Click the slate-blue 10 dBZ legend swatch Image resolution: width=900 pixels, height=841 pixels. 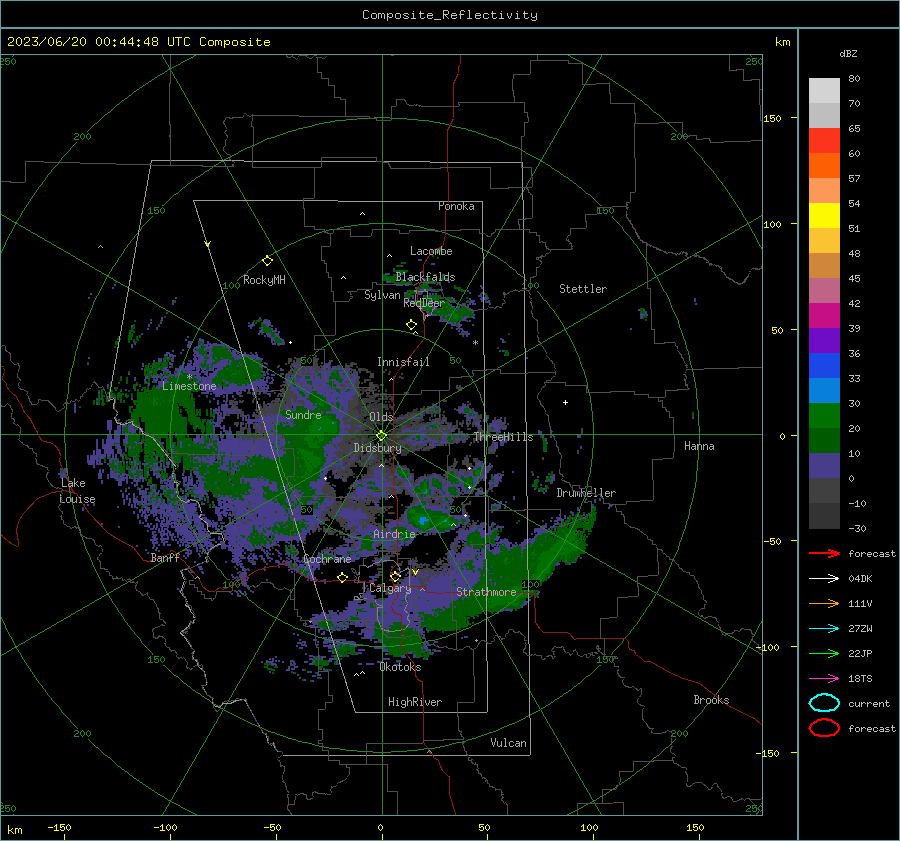point(824,466)
